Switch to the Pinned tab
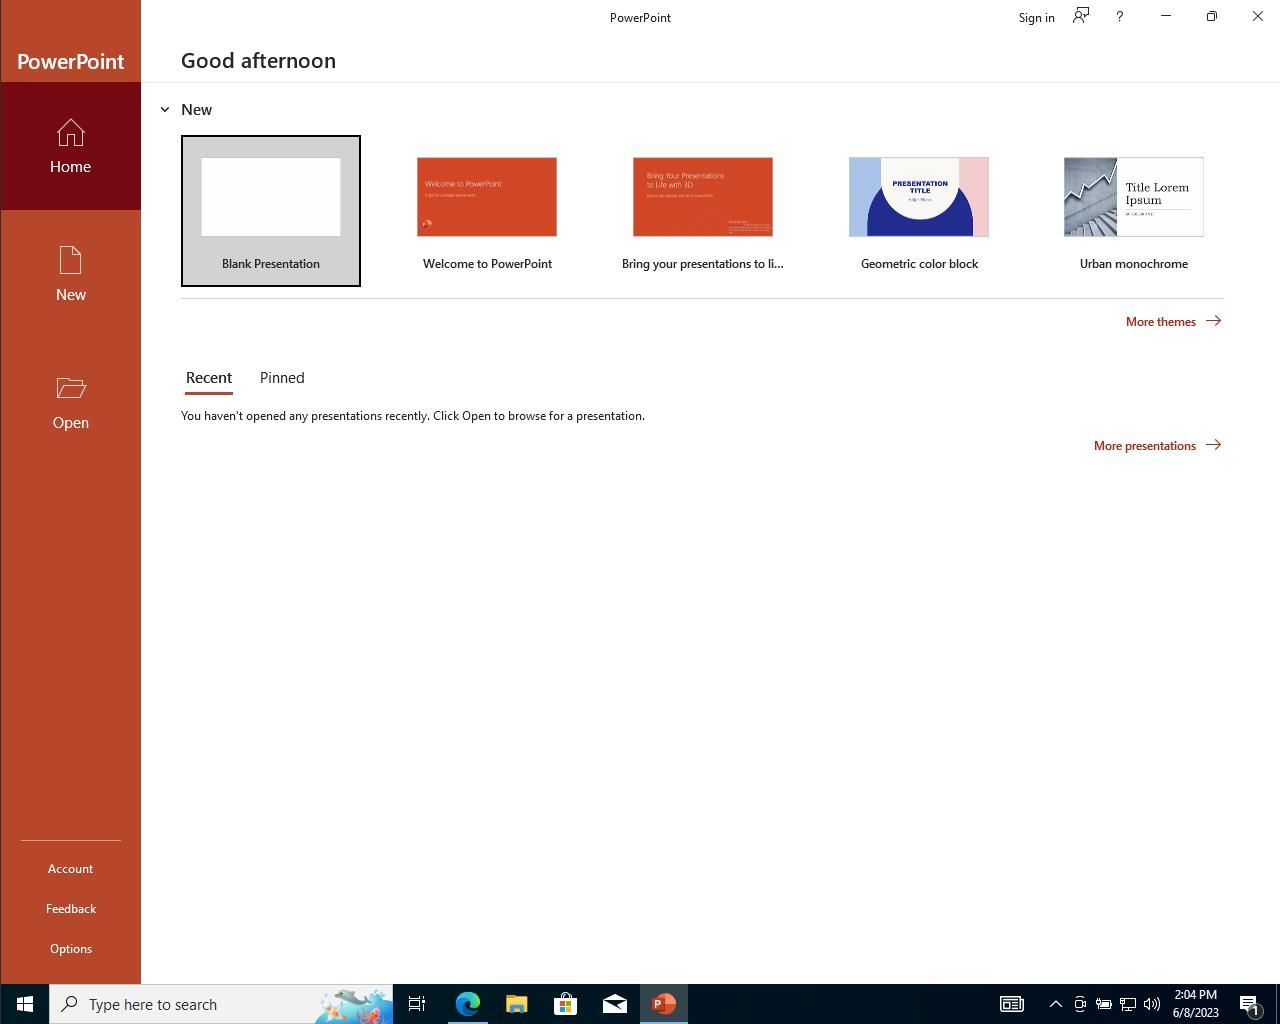This screenshot has height=1024, width=1280. [282, 378]
